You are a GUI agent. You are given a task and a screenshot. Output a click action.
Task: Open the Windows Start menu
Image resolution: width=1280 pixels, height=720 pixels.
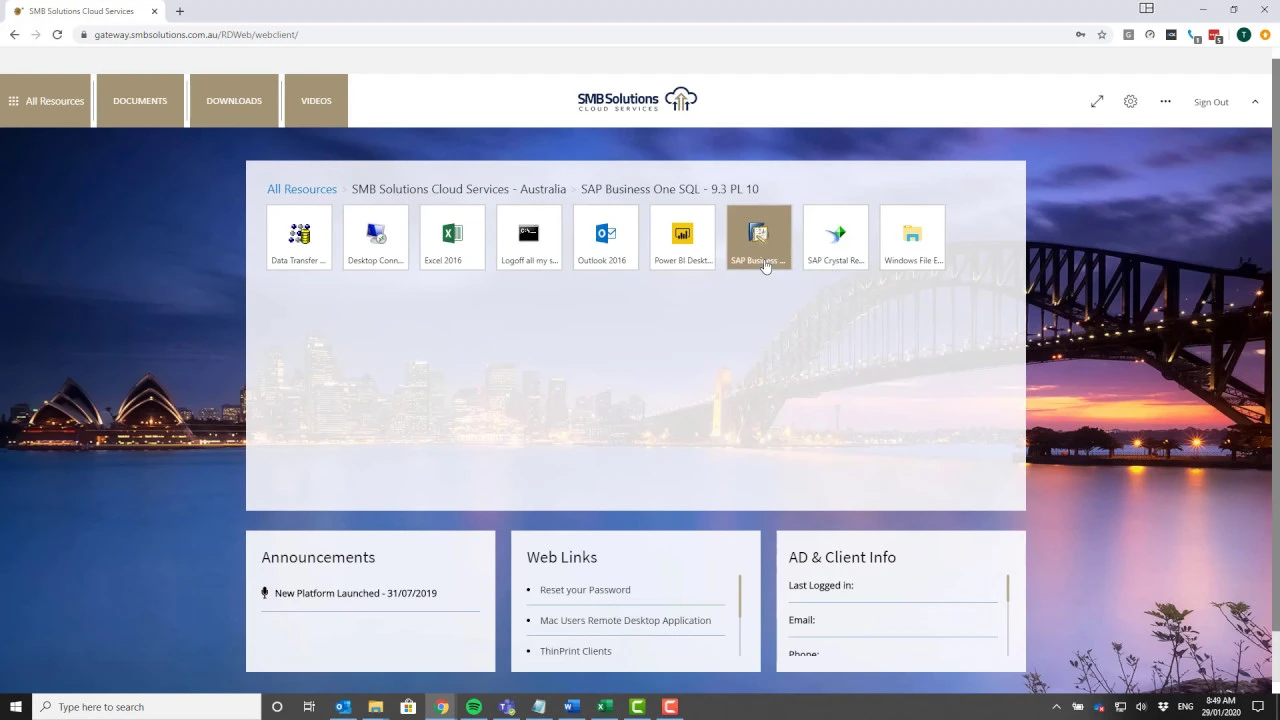(16, 707)
